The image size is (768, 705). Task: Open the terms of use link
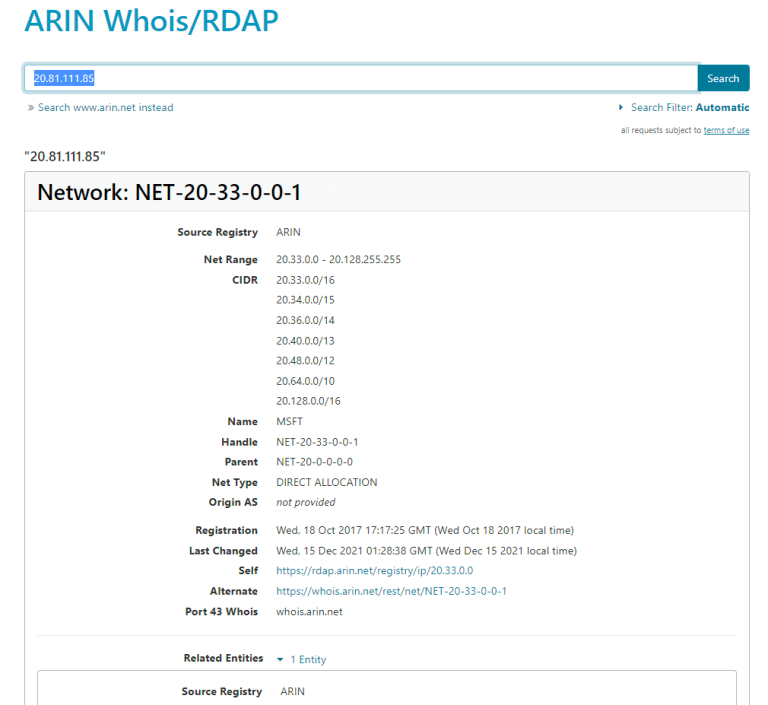coord(726,130)
